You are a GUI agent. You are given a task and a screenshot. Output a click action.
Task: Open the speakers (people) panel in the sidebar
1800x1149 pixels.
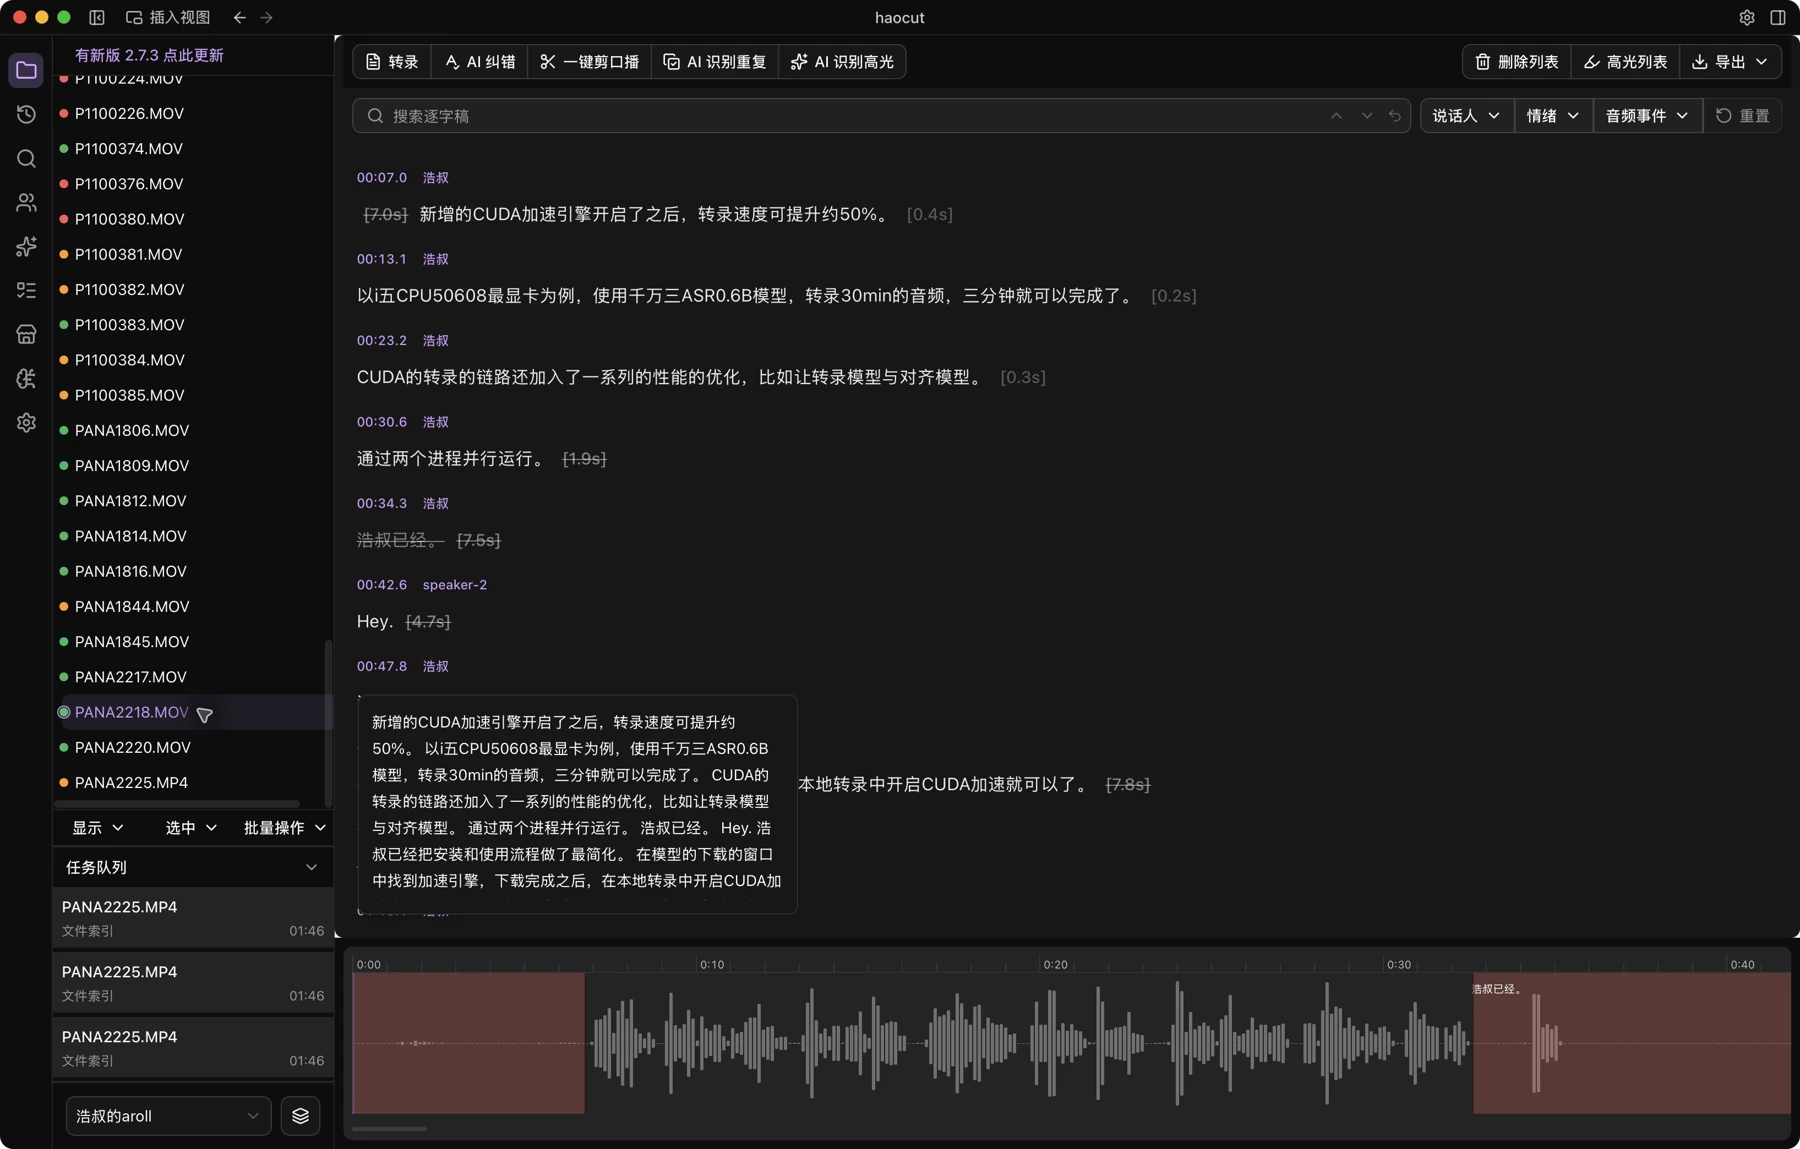(26, 203)
